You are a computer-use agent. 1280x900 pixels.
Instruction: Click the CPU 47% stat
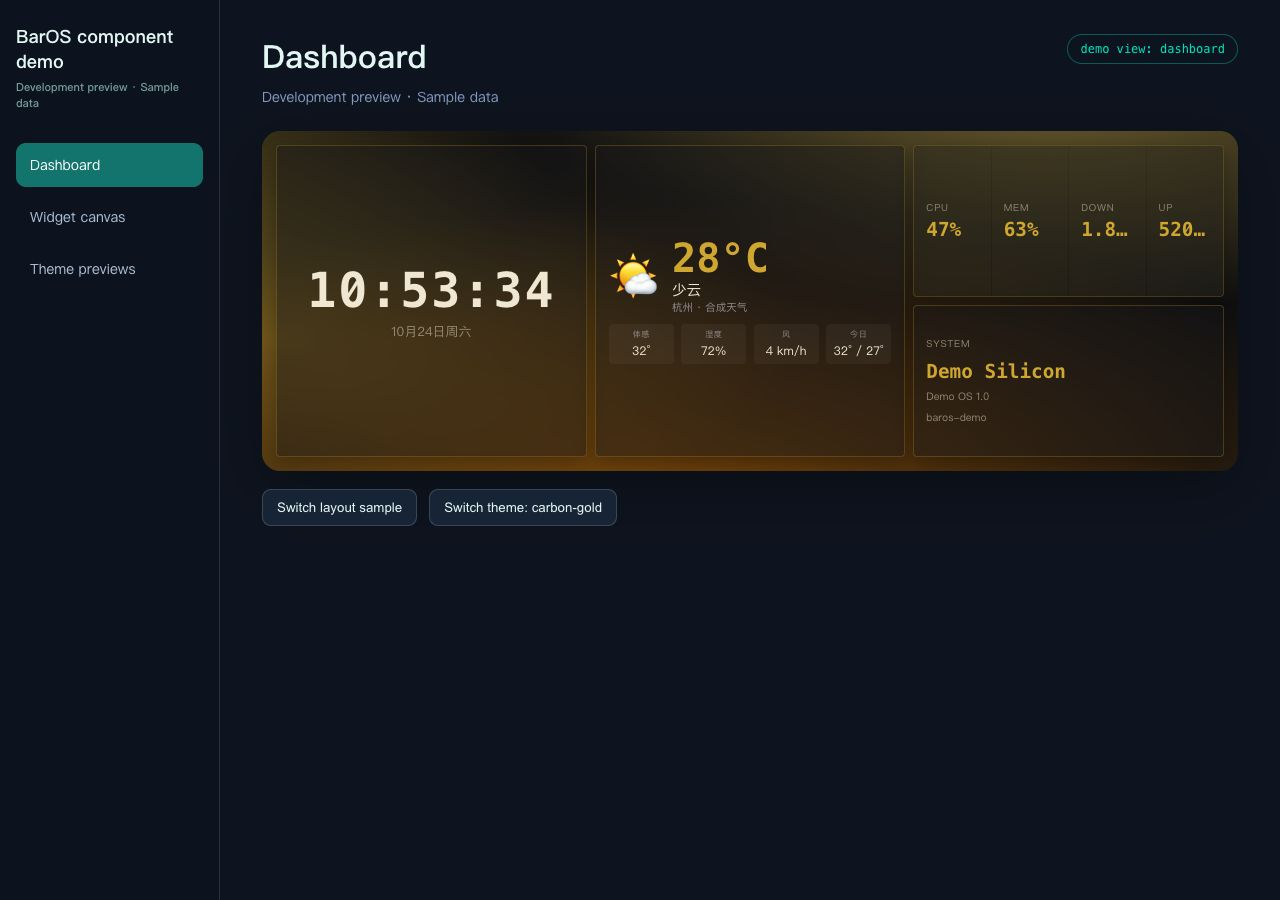click(x=952, y=221)
